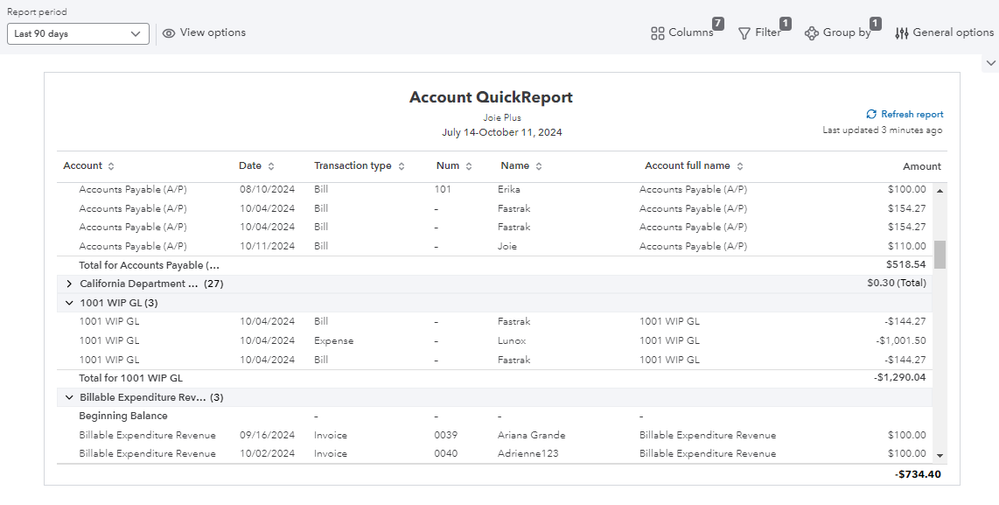Sort by Name column arrows
The image size is (999, 505).
click(x=539, y=166)
